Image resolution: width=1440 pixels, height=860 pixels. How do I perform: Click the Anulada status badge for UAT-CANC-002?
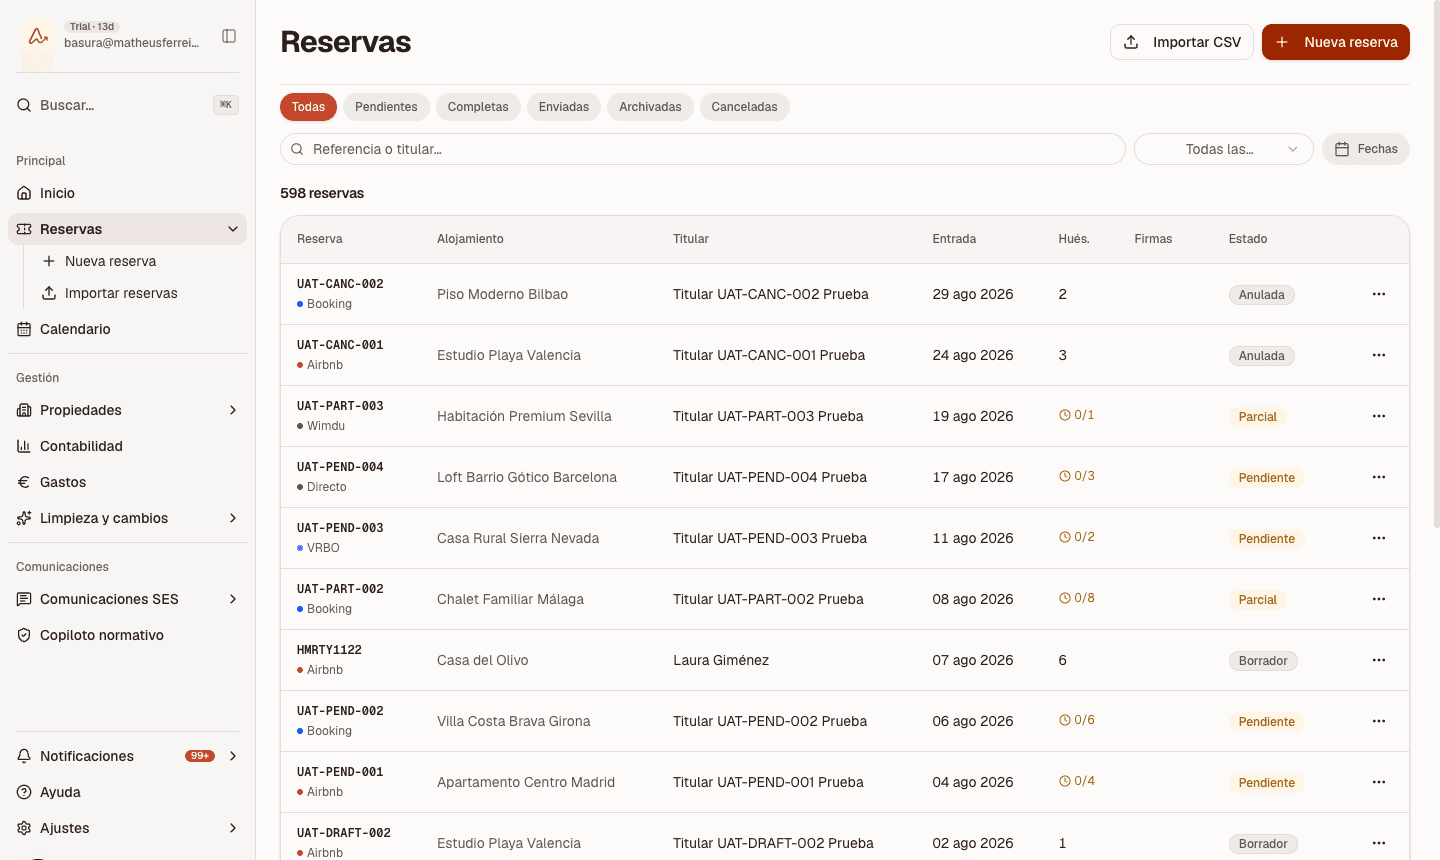tap(1262, 295)
